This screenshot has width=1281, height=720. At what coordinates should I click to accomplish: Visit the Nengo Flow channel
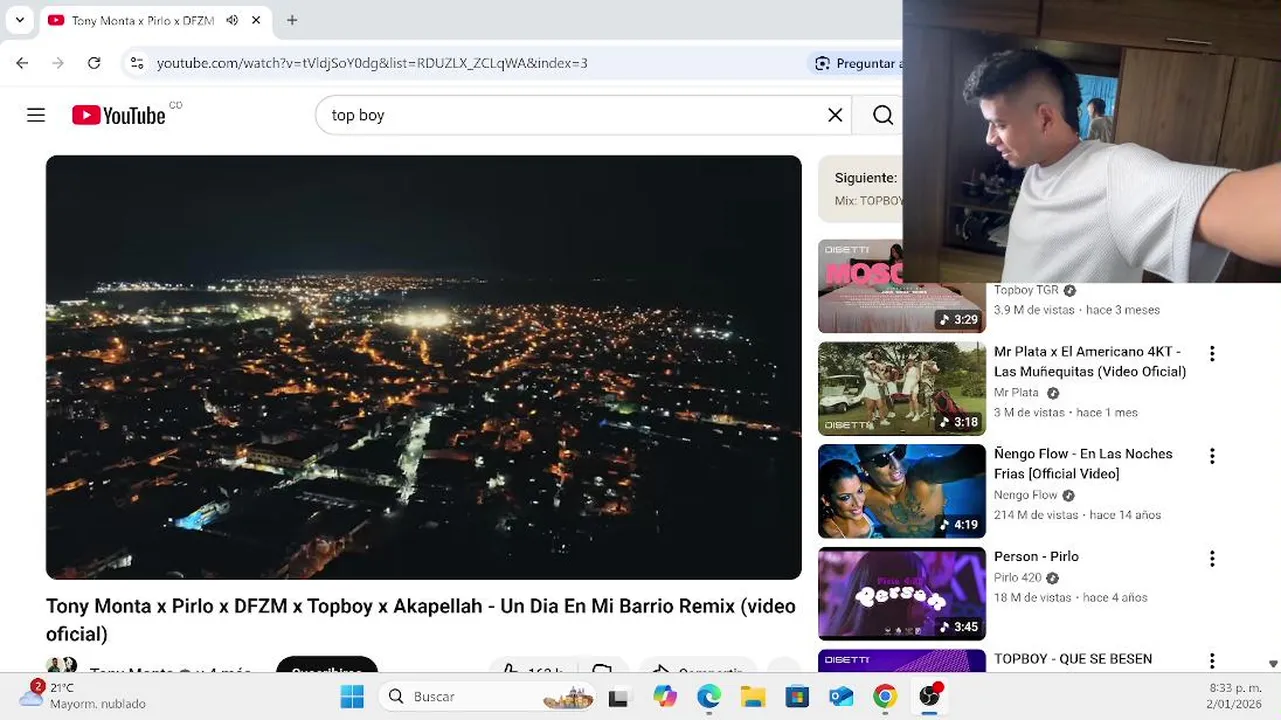click(x=1025, y=495)
